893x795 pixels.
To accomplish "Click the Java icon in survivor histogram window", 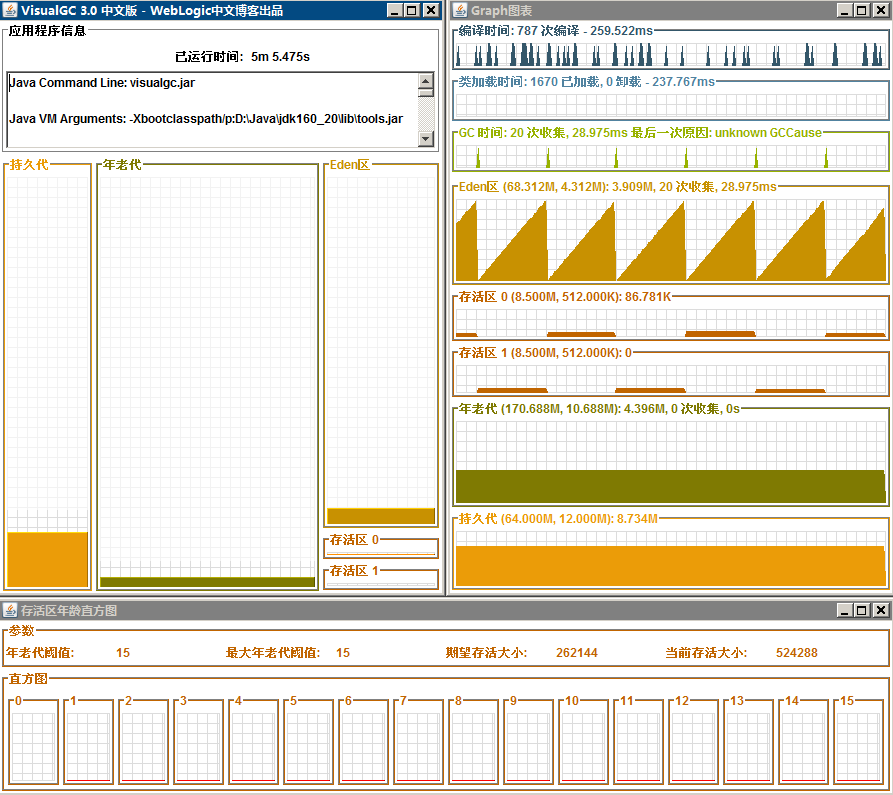I will coord(10,610).
